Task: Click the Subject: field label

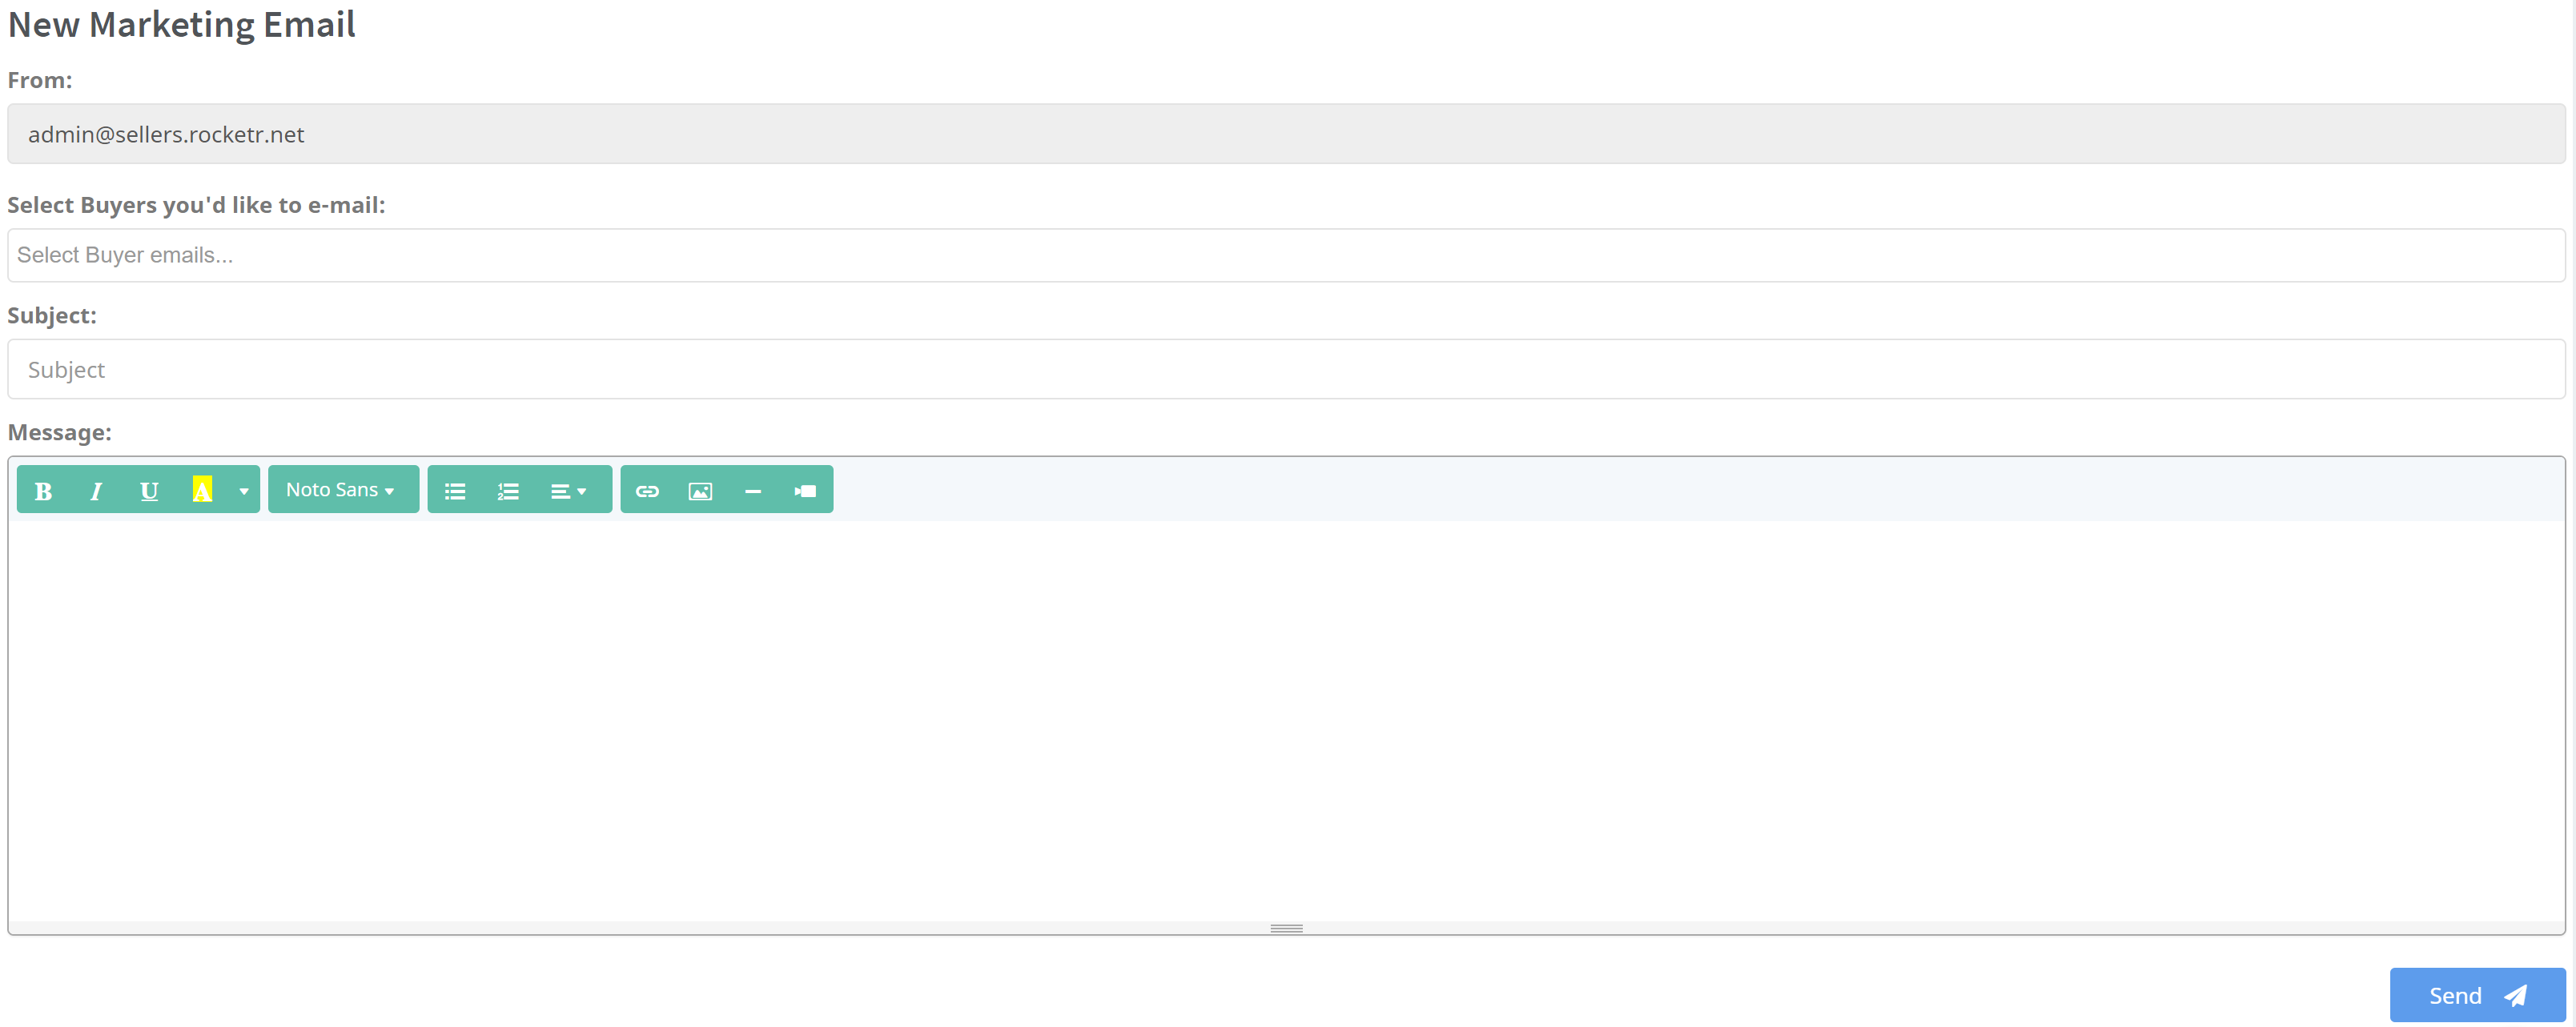Action: point(52,315)
